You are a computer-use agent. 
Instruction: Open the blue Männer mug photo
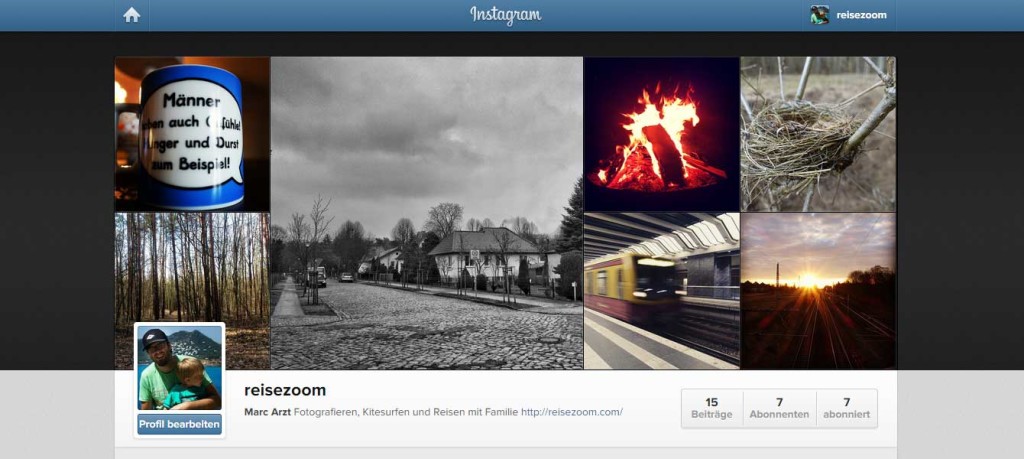point(193,134)
